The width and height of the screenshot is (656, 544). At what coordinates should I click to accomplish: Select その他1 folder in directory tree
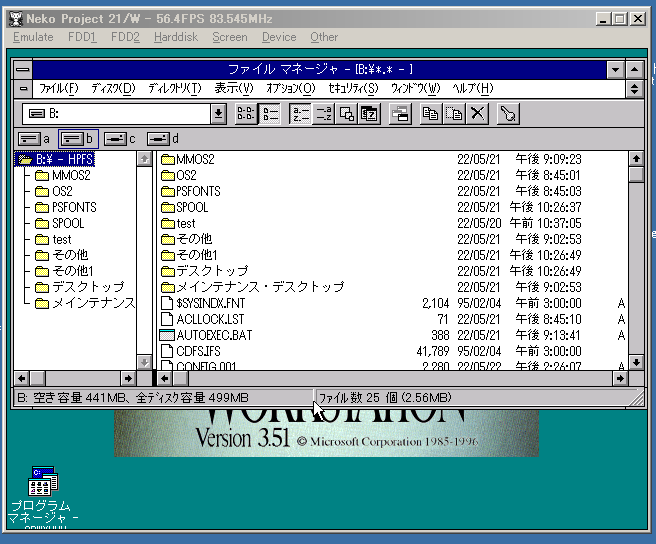[64, 271]
